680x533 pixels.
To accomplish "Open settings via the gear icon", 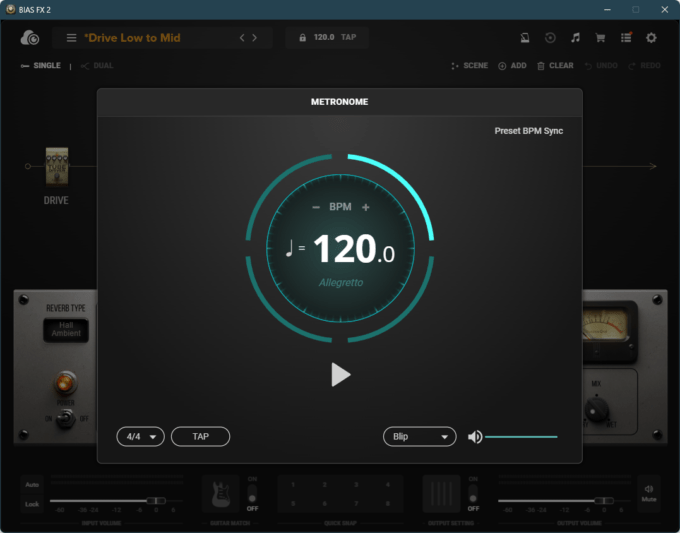I will point(651,38).
